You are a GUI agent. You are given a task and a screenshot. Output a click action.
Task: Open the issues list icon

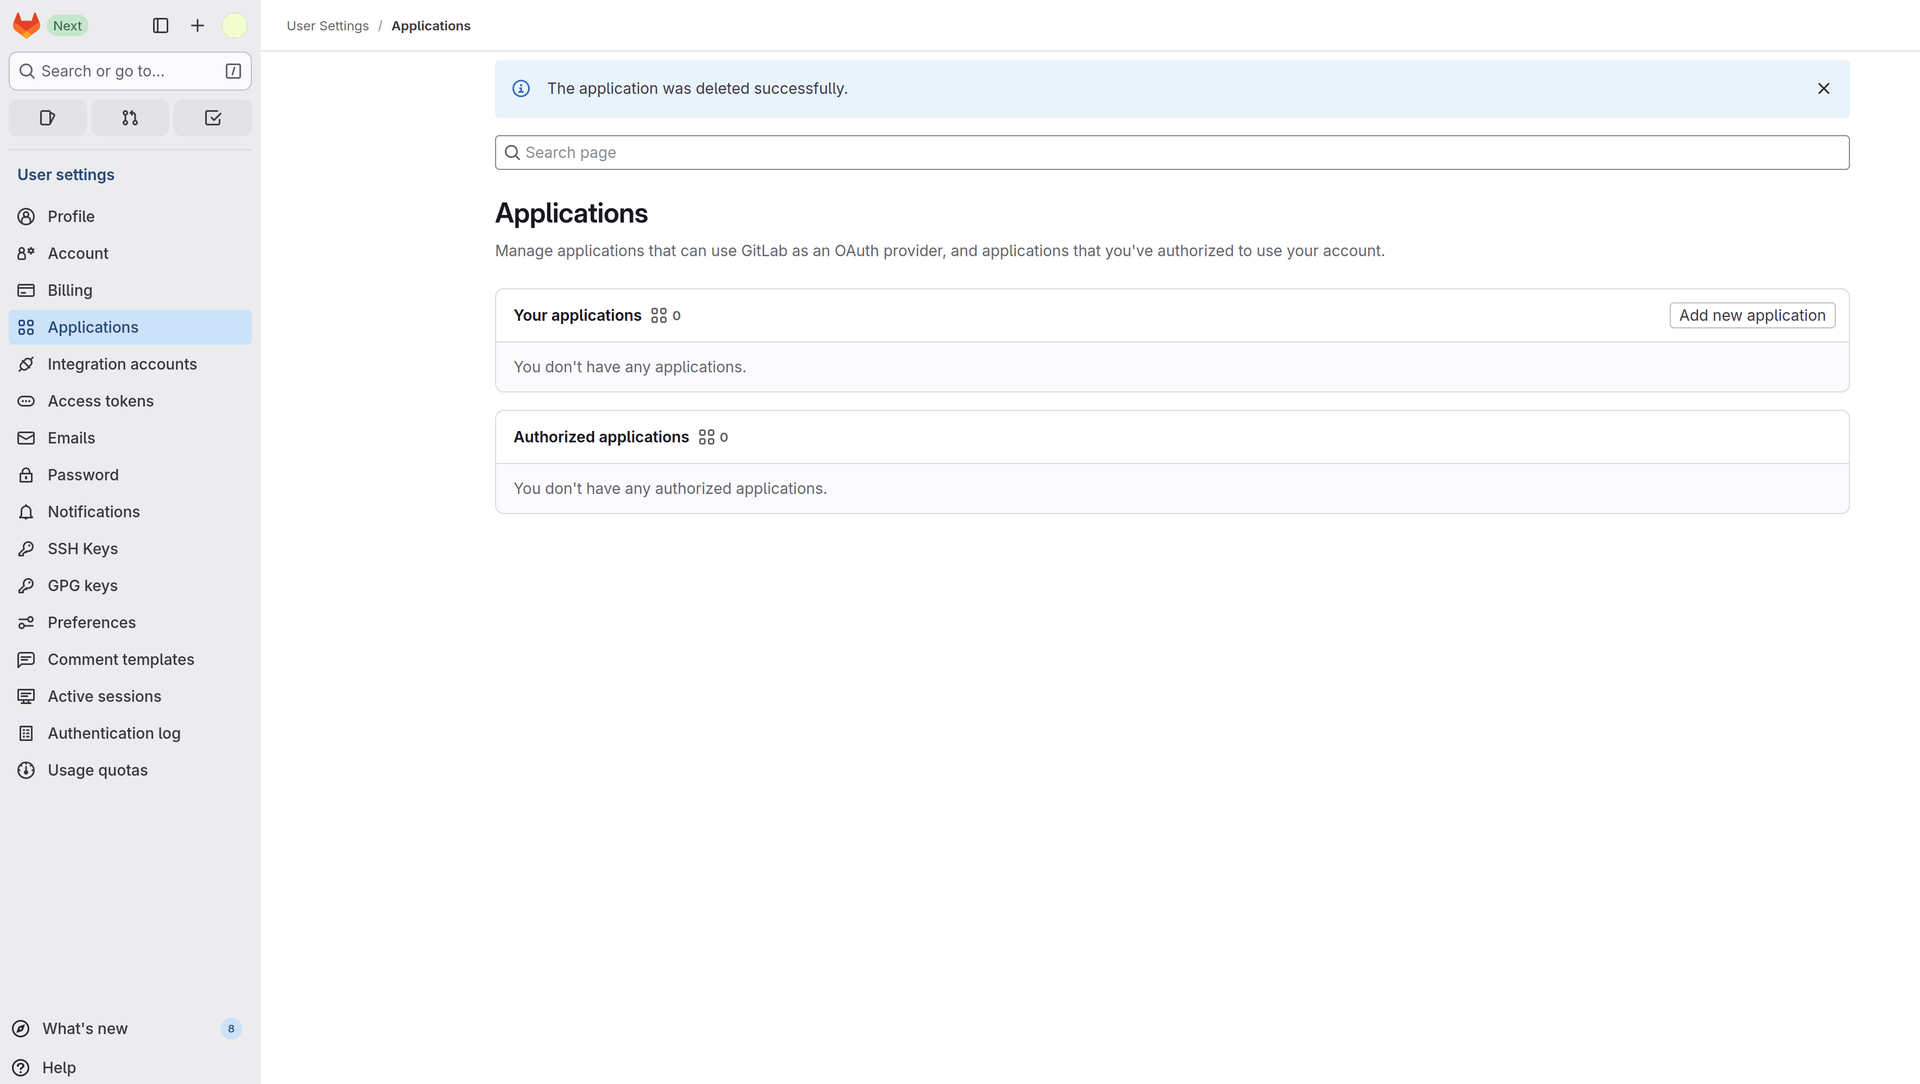[47, 117]
